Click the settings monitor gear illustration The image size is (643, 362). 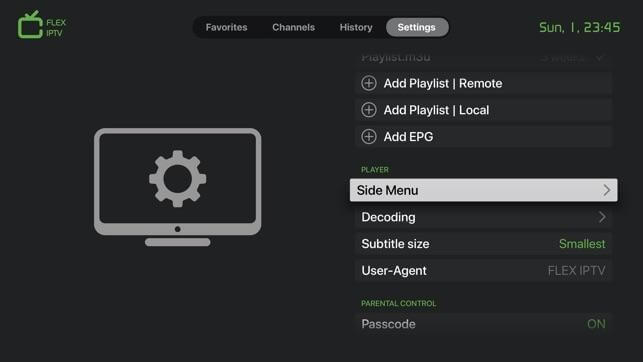pyautogui.click(x=178, y=187)
